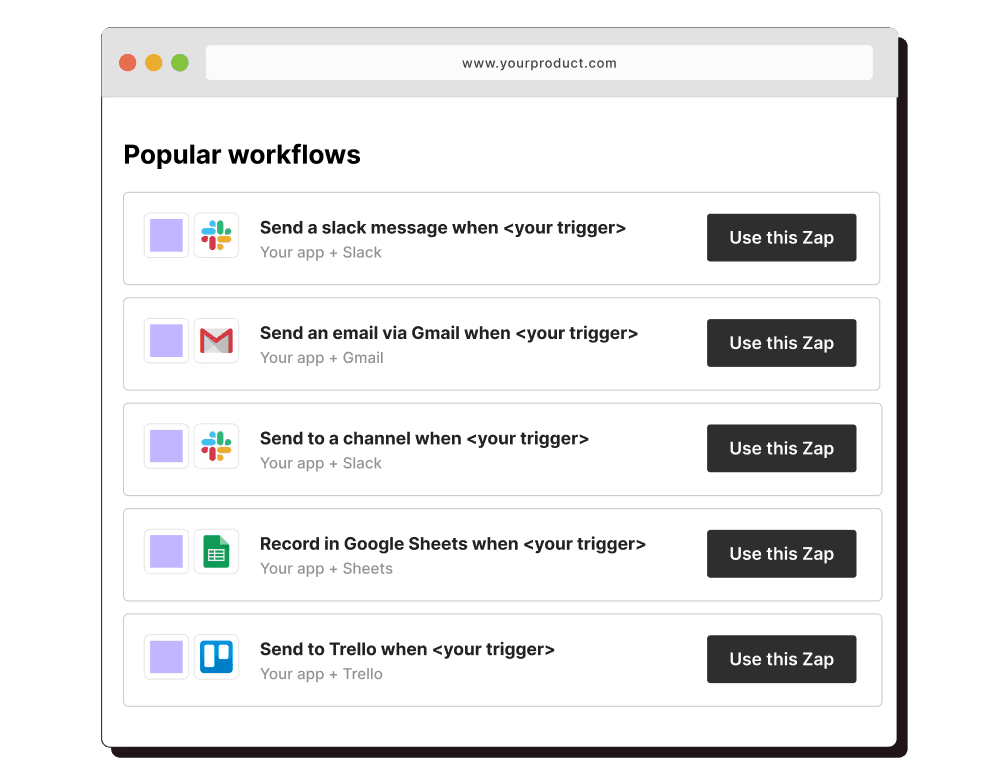The width and height of the screenshot is (1000, 775).
Task: Click the purple app placeholder beside Gmail
Action: click(x=166, y=341)
